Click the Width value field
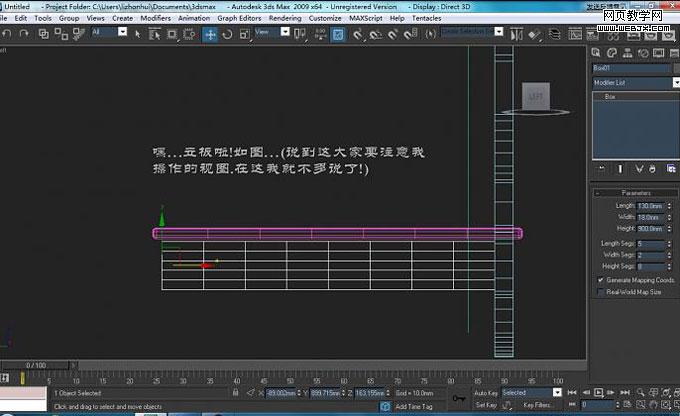The image size is (680, 416). (651, 217)
